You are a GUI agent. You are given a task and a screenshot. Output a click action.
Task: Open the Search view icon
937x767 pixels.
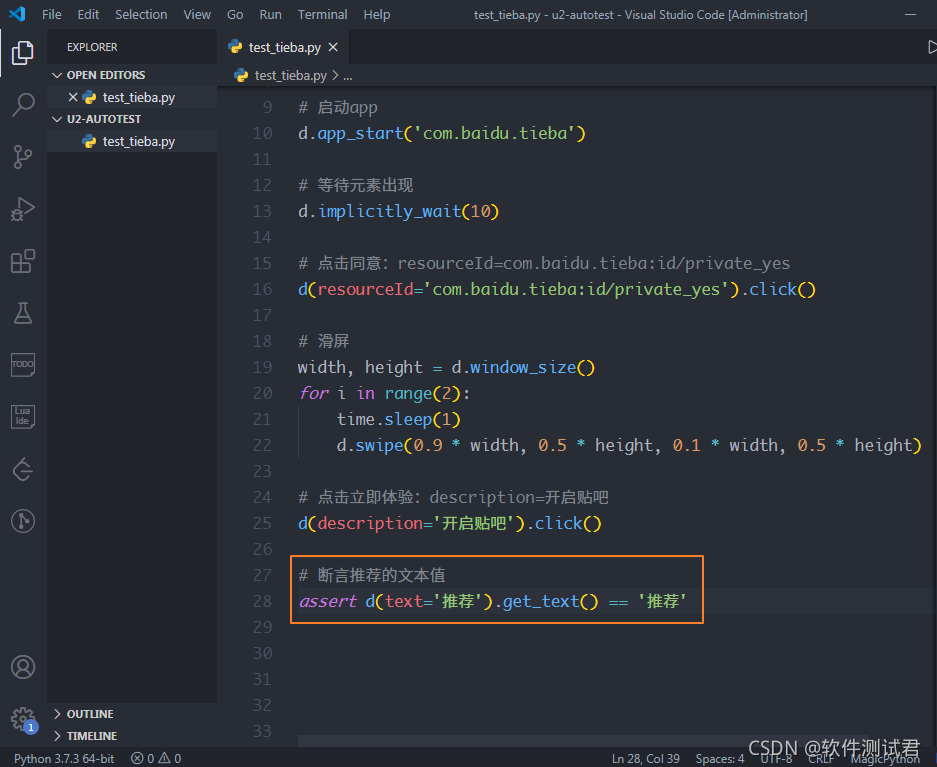tap(23, 105)
